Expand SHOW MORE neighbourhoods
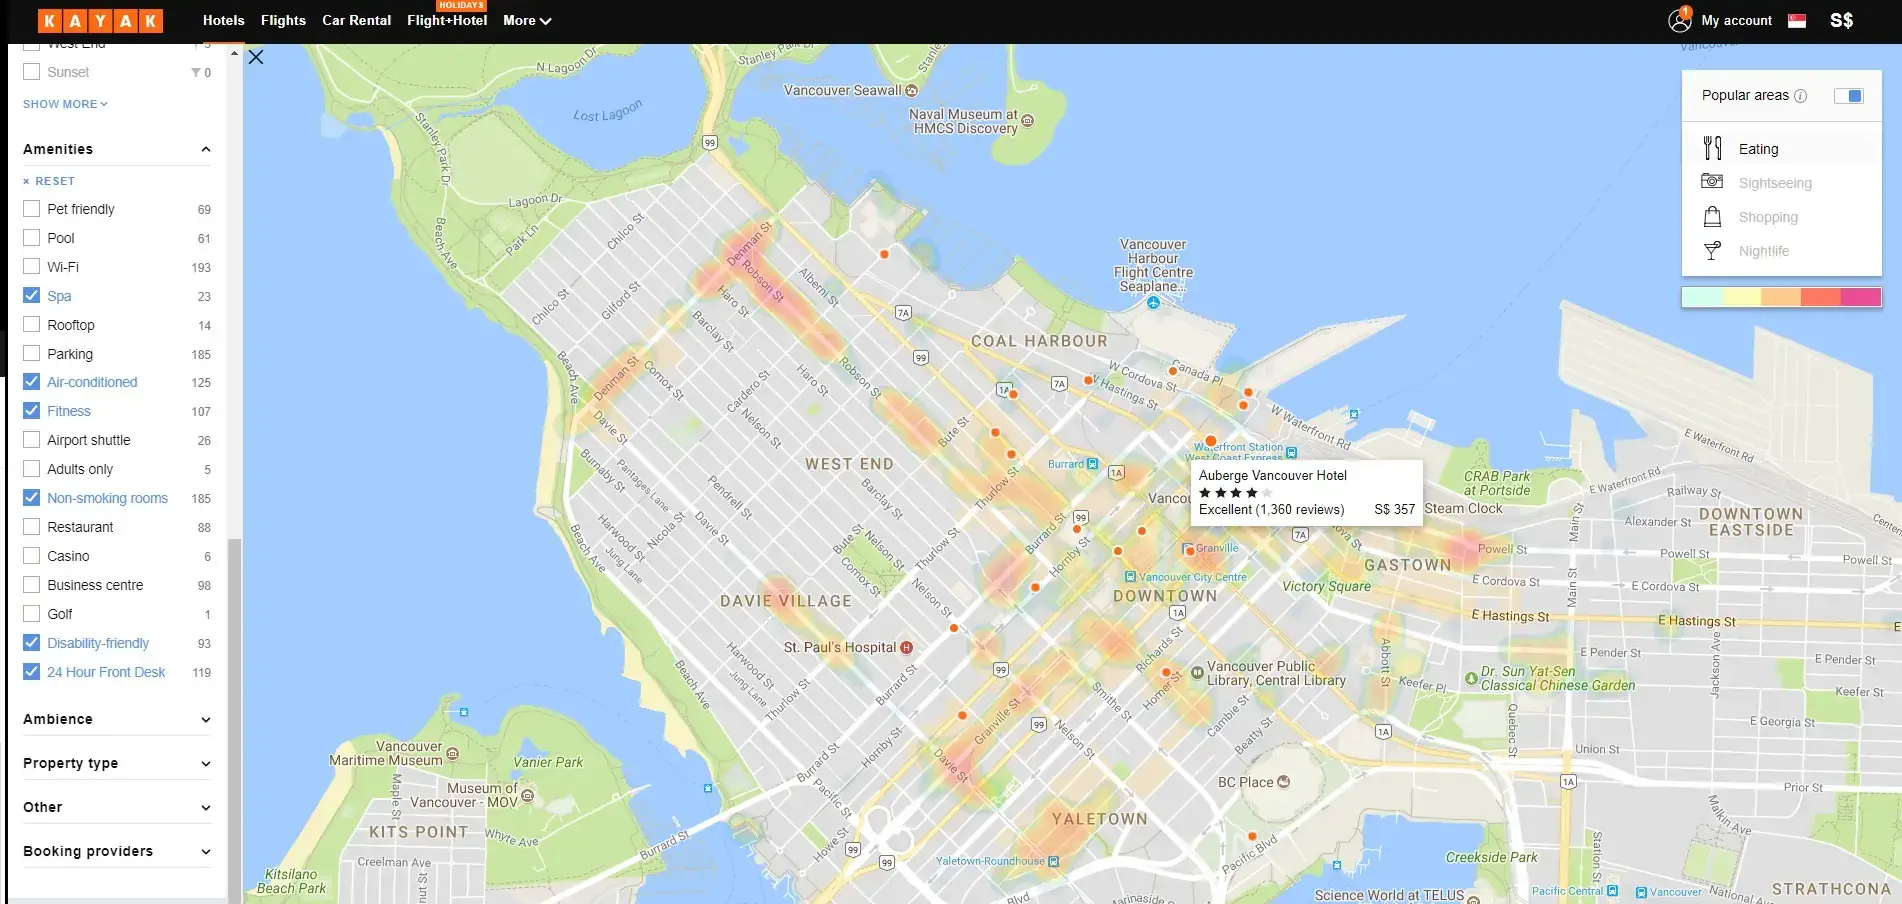 pos(65,104)
